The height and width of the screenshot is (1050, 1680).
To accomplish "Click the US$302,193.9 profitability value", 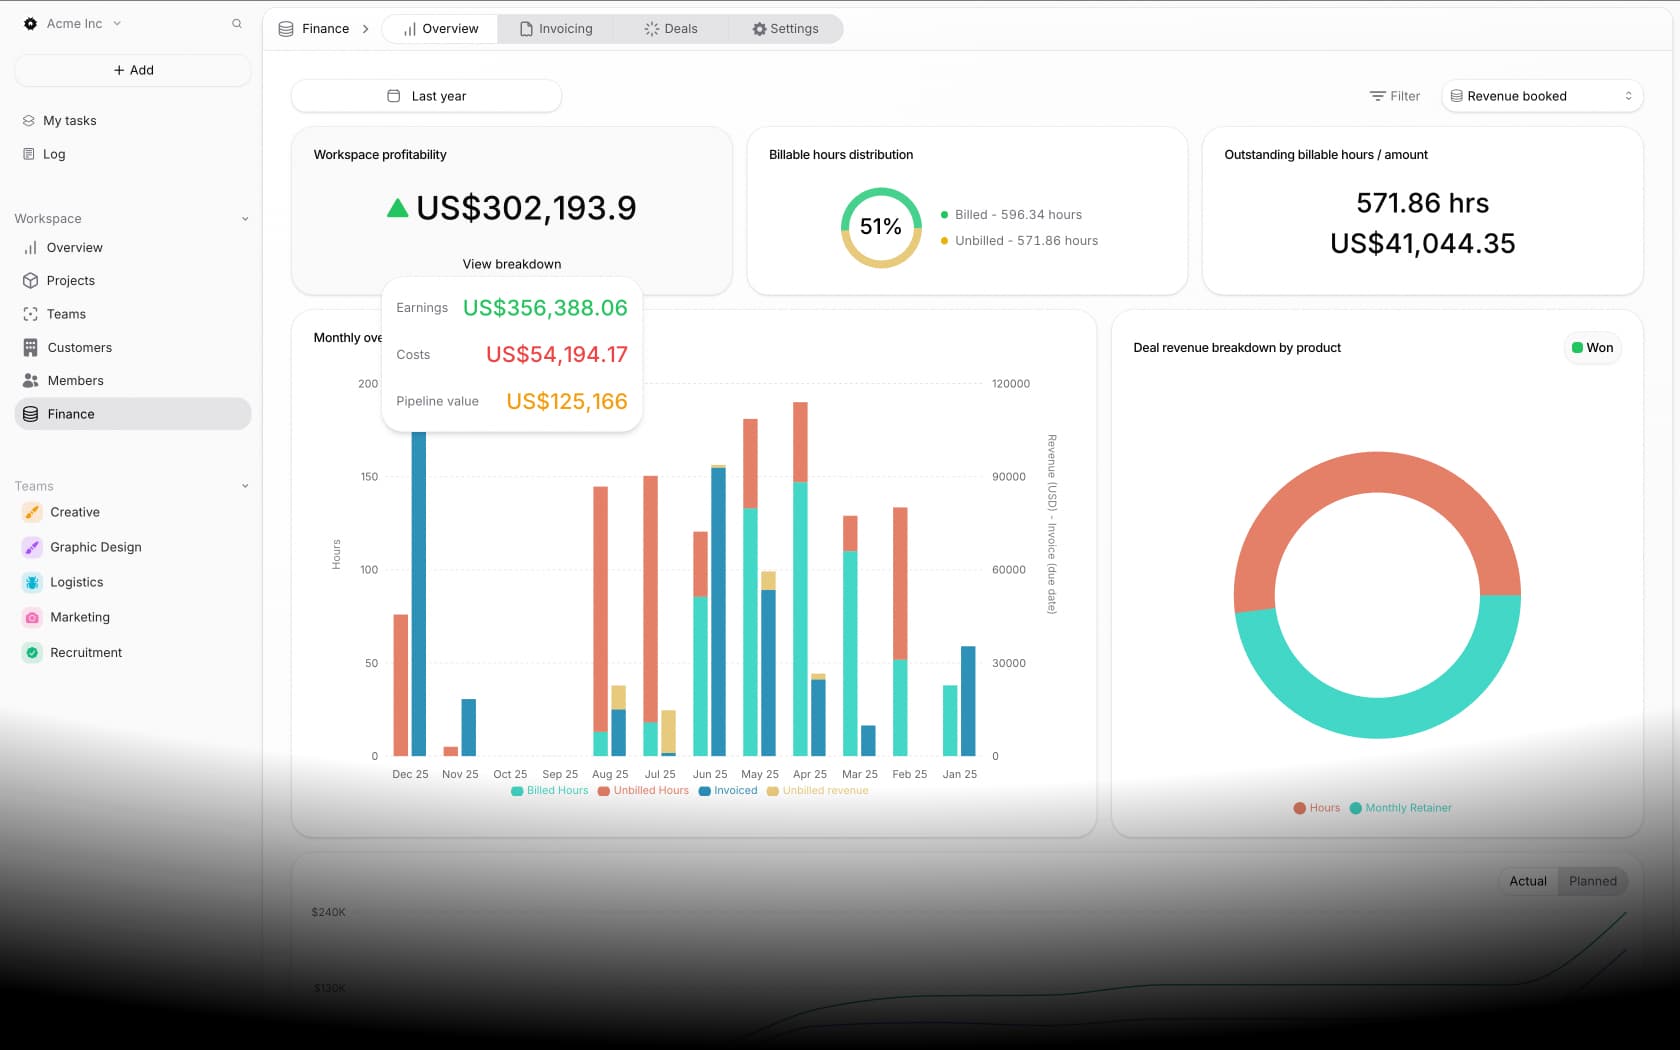I will (526, 208).
